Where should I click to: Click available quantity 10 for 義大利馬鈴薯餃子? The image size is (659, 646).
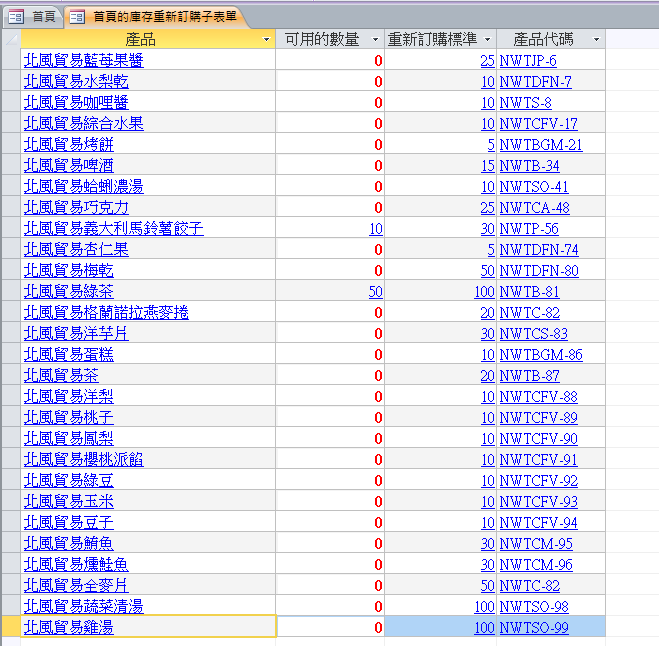tap(376, 229)
